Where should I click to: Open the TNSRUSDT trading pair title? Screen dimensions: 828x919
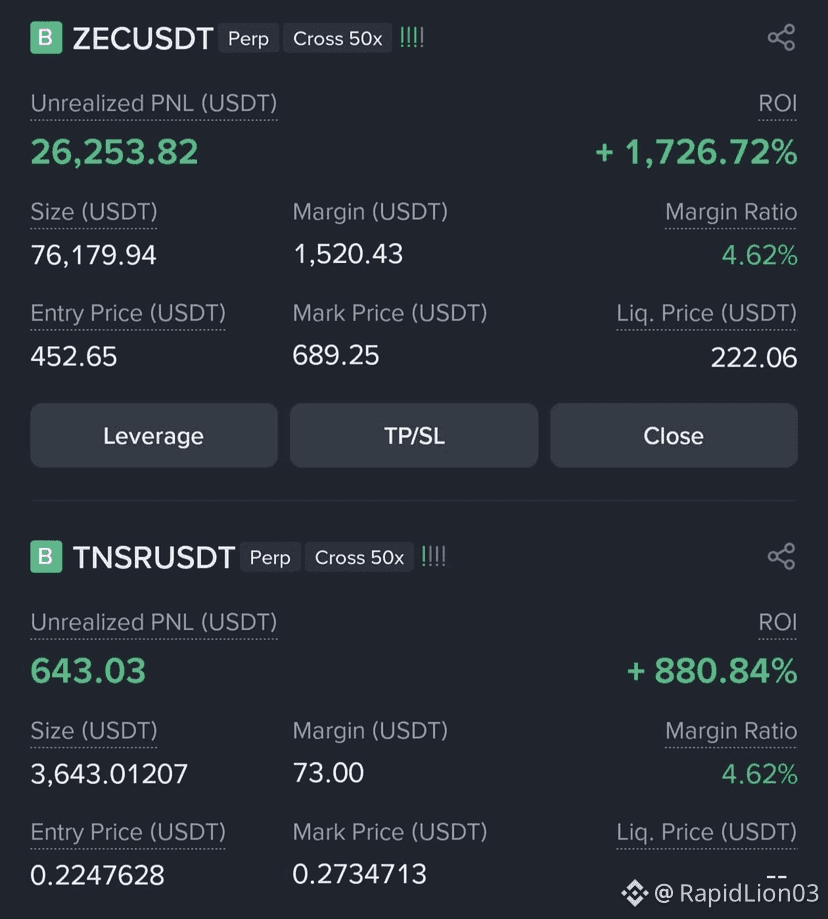(x=154, y=557)
